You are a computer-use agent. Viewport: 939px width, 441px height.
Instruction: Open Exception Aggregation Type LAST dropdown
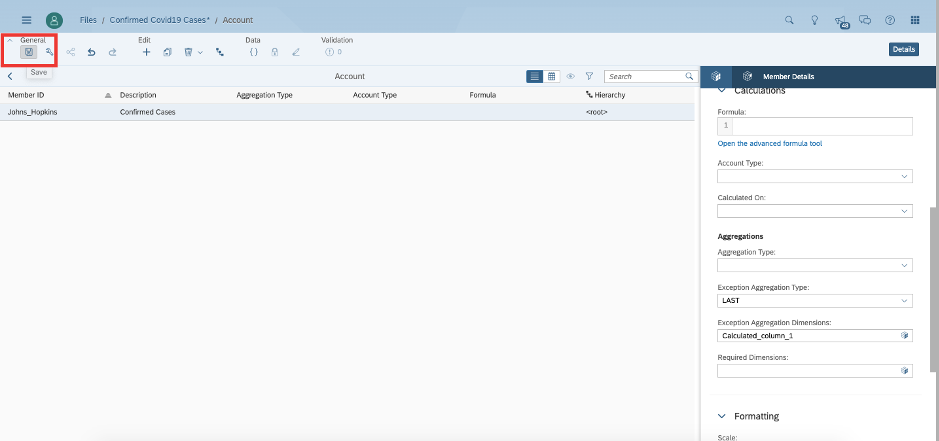814,301
